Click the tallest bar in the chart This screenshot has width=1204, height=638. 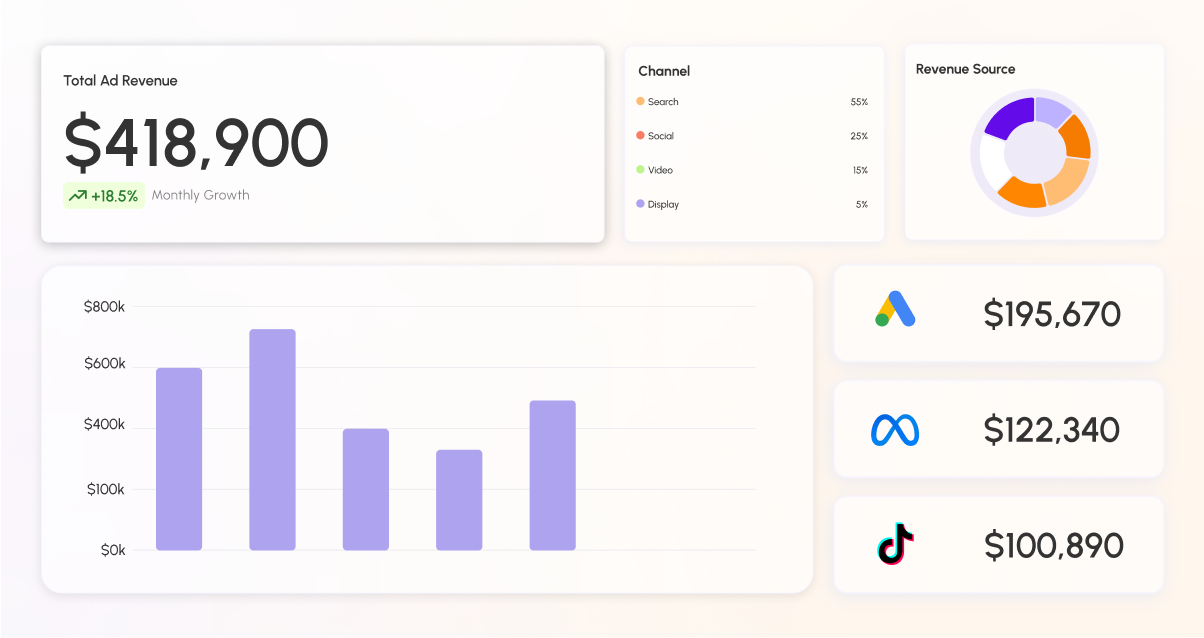272,439
